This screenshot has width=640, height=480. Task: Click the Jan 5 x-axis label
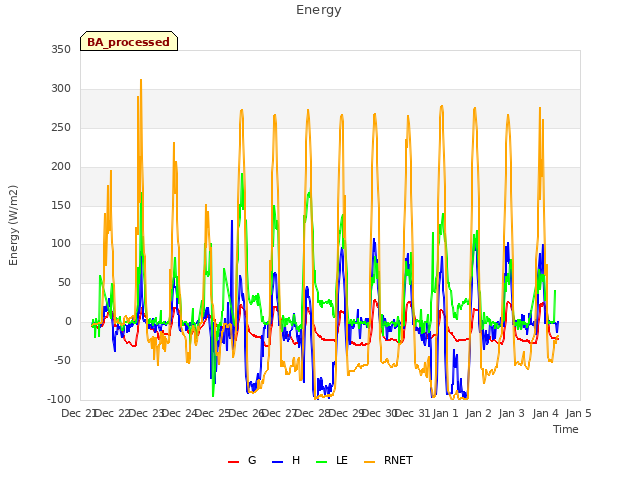[x=578, y=413]
